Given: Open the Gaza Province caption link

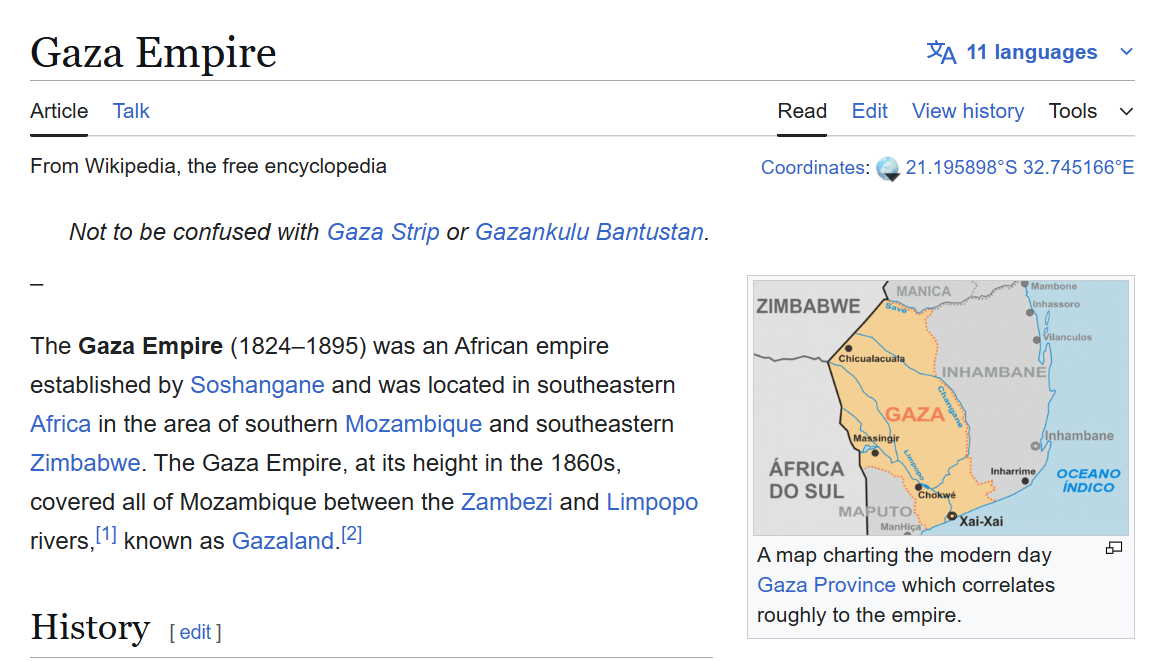Looking at the screenshot, I should 826,585.
